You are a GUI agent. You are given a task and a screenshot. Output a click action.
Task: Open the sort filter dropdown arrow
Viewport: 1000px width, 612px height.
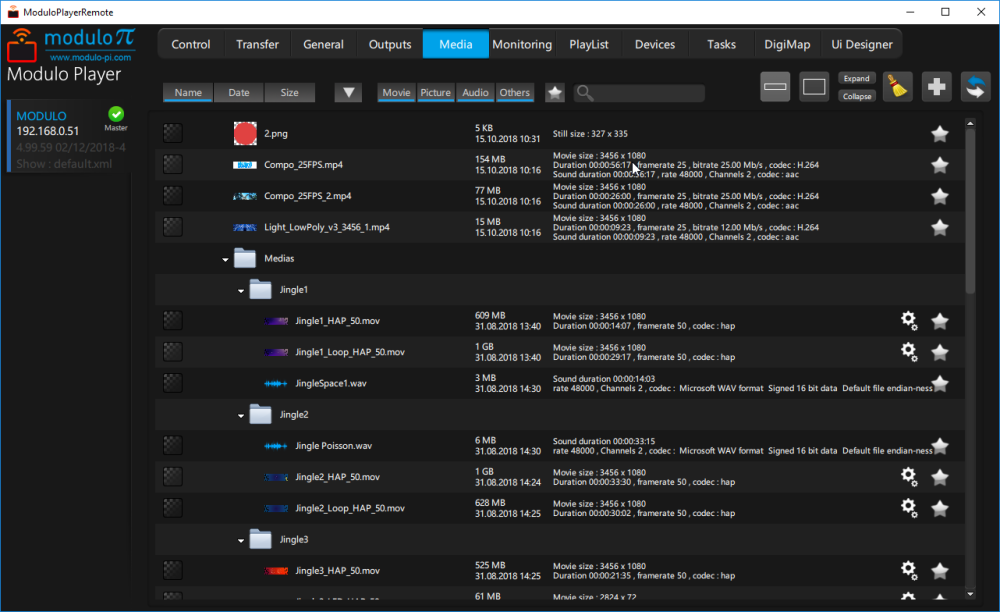click(348, 92)
